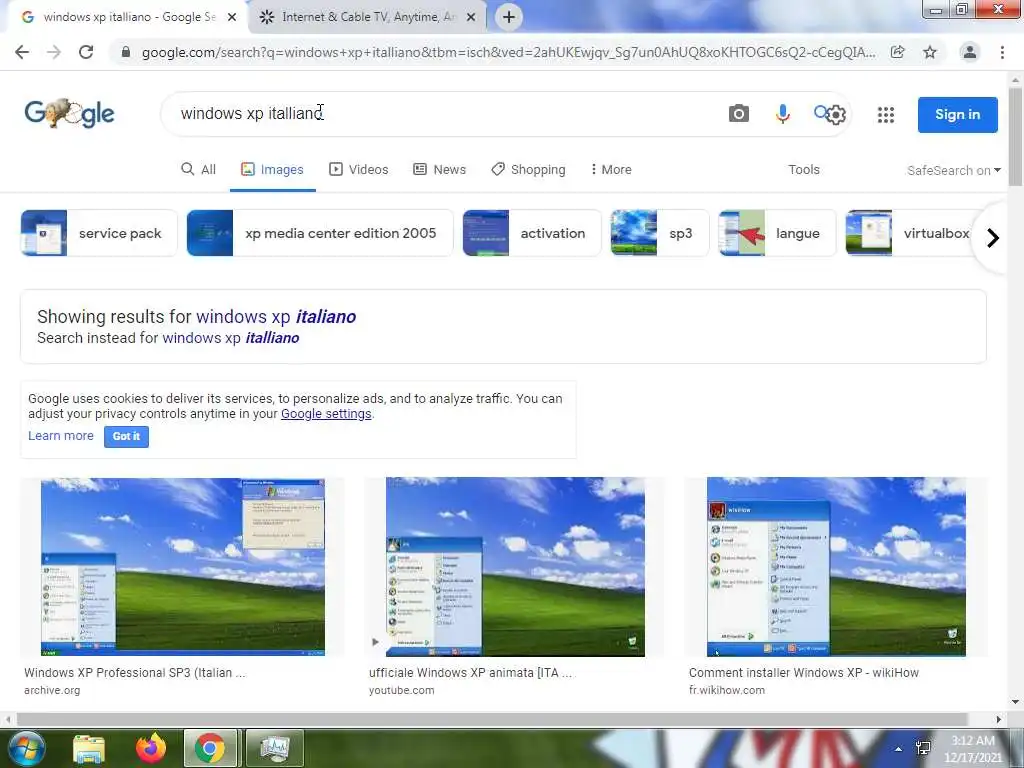Image resolution: width=1024 pixels, height=768 pixels.
Task: Click the vertical scrollbar down arrow
Action: click(1015, 703)
